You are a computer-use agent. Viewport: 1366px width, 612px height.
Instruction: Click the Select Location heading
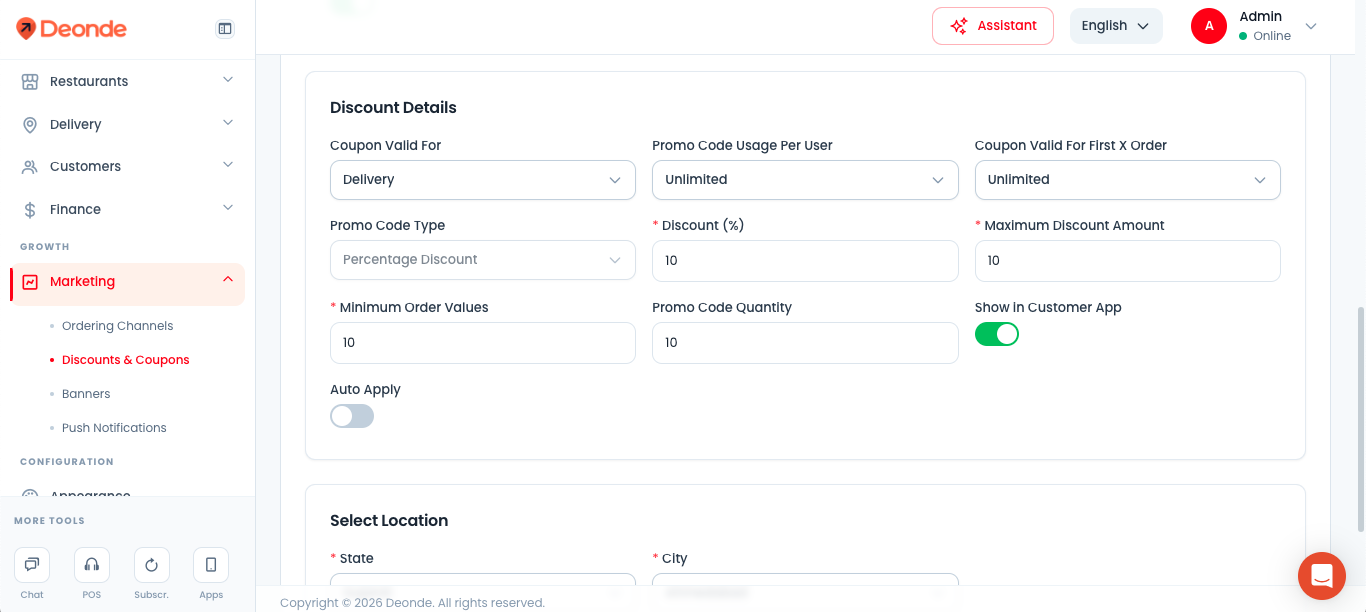pos(389,521)
